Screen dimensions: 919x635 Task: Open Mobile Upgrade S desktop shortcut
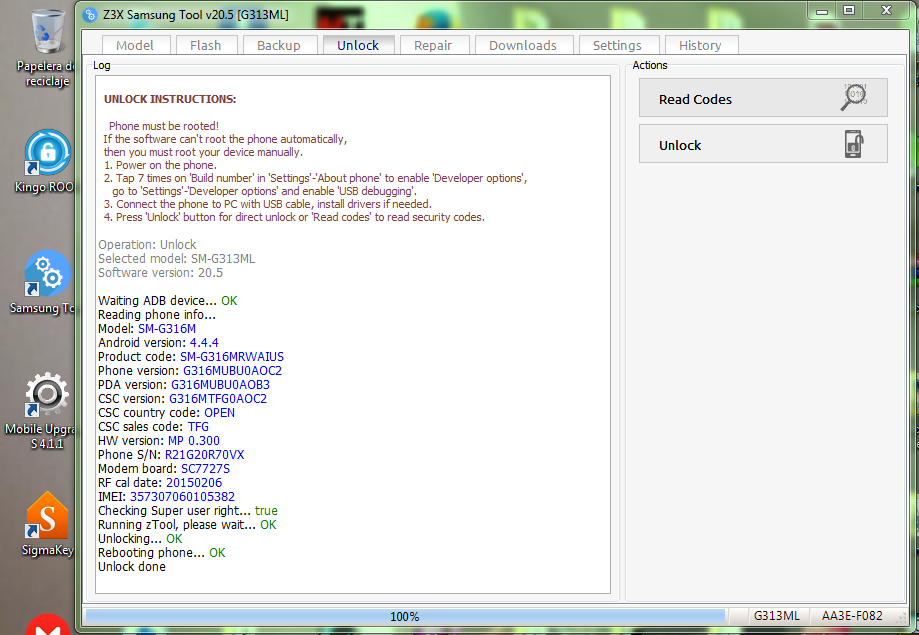(x=46, y=396)
